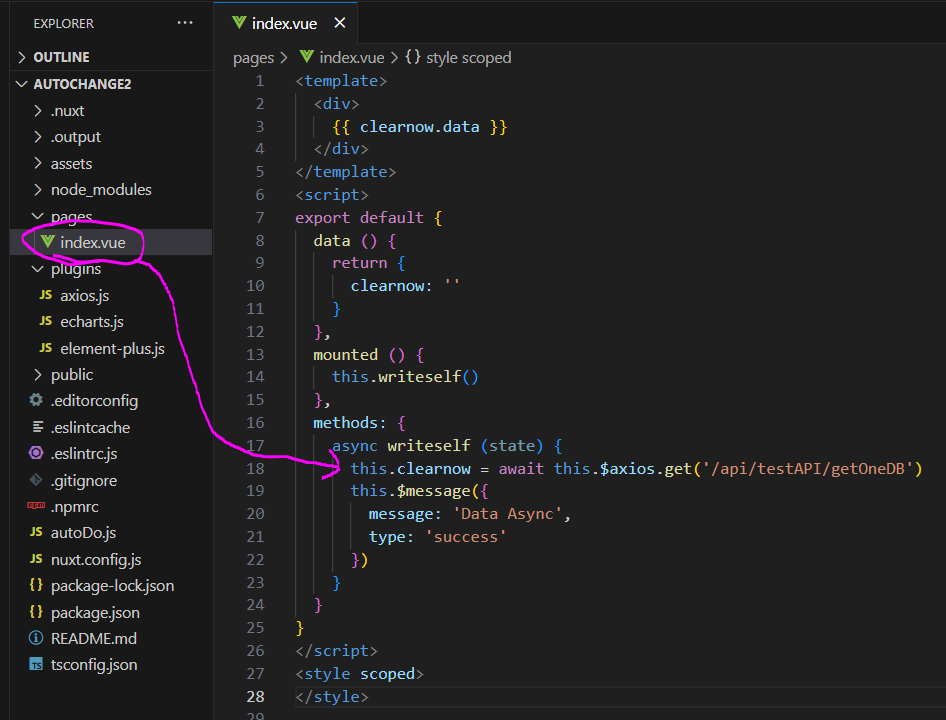Screen dimensions: 946x720
Task: Expand the public folder
Action: [x=71, y=375]
